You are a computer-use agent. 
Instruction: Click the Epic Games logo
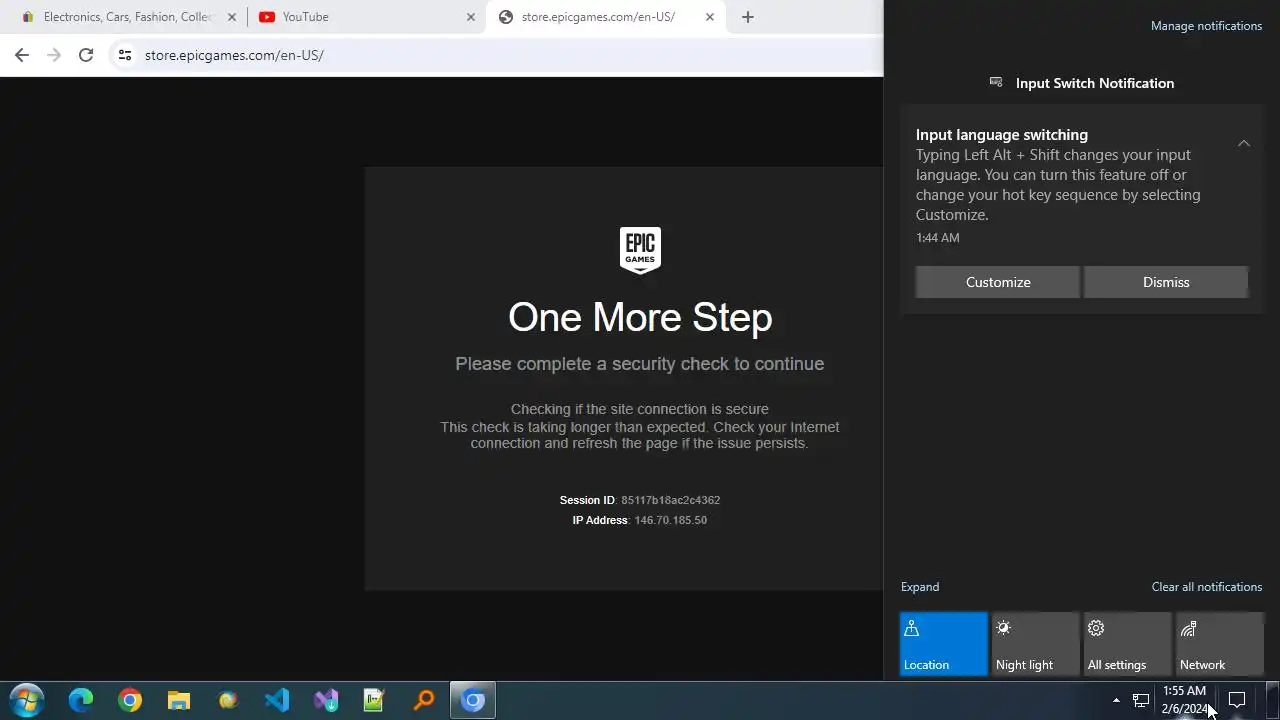click(x=640, y=250)
